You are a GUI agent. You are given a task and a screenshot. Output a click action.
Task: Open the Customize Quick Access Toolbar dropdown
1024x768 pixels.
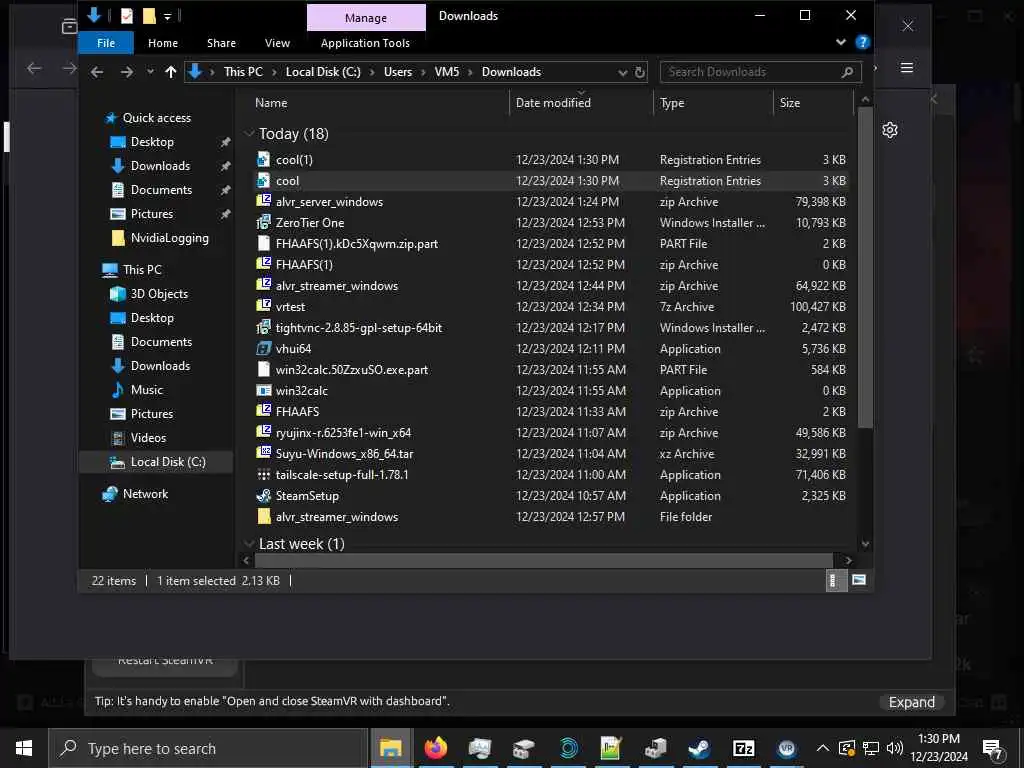pyautogui.click(x=167, y=16)
